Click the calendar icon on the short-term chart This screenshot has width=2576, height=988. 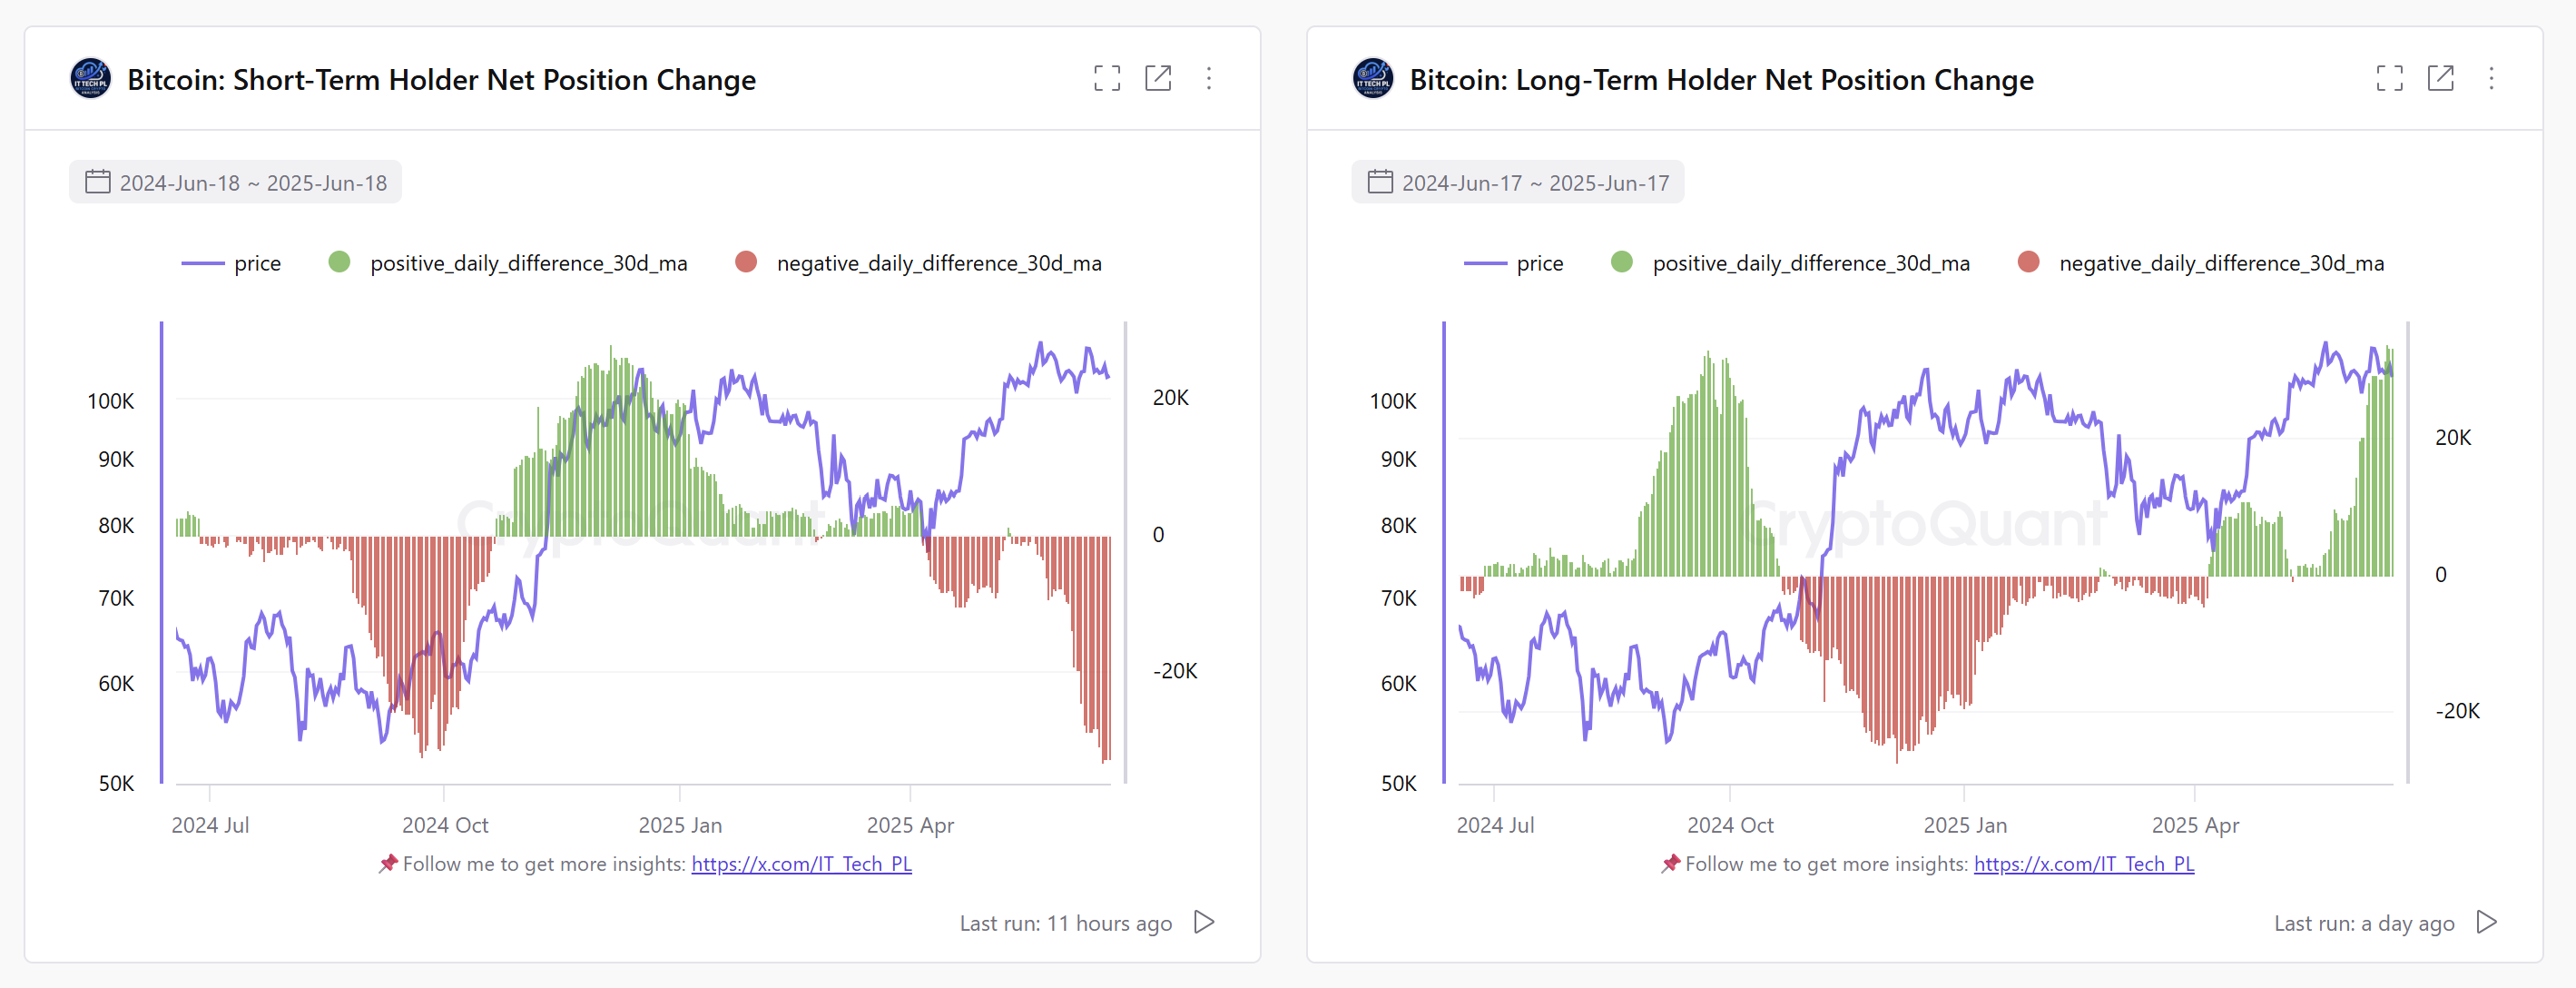97,181
